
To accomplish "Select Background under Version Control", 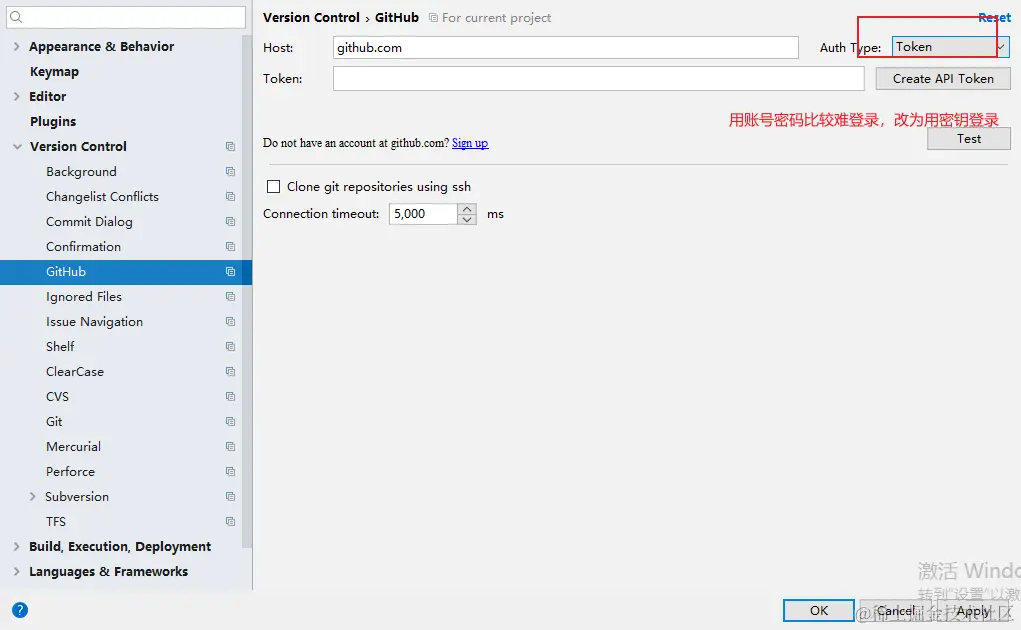I will click(x=81, y=172).
